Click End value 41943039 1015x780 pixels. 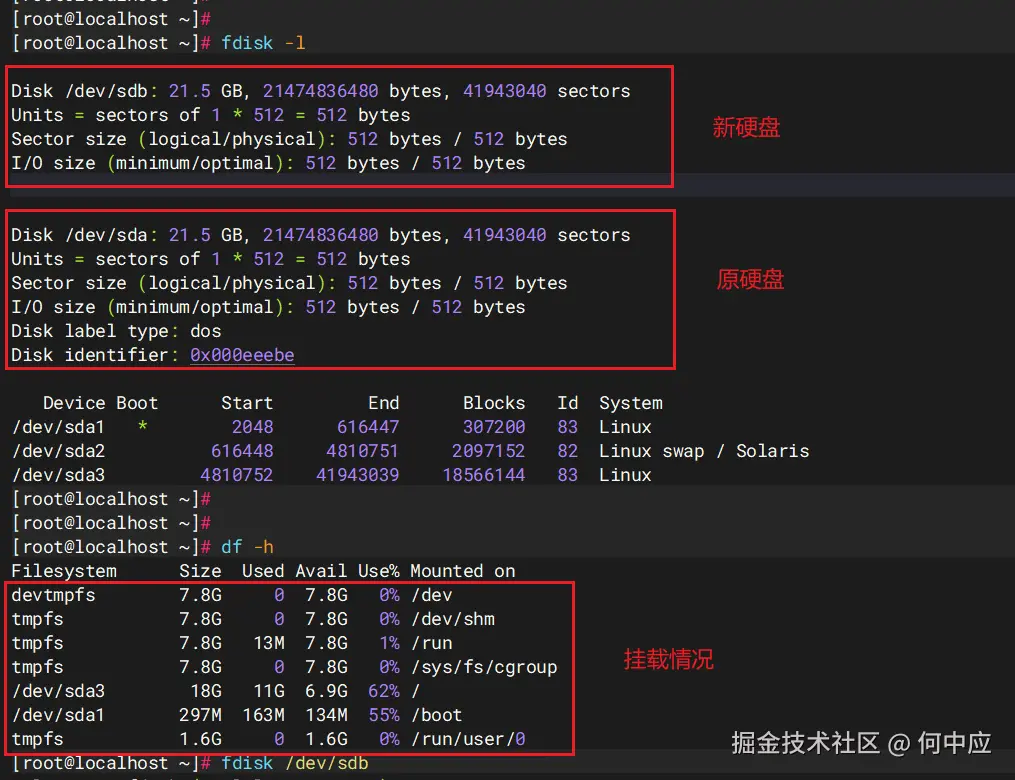point(357,475)
